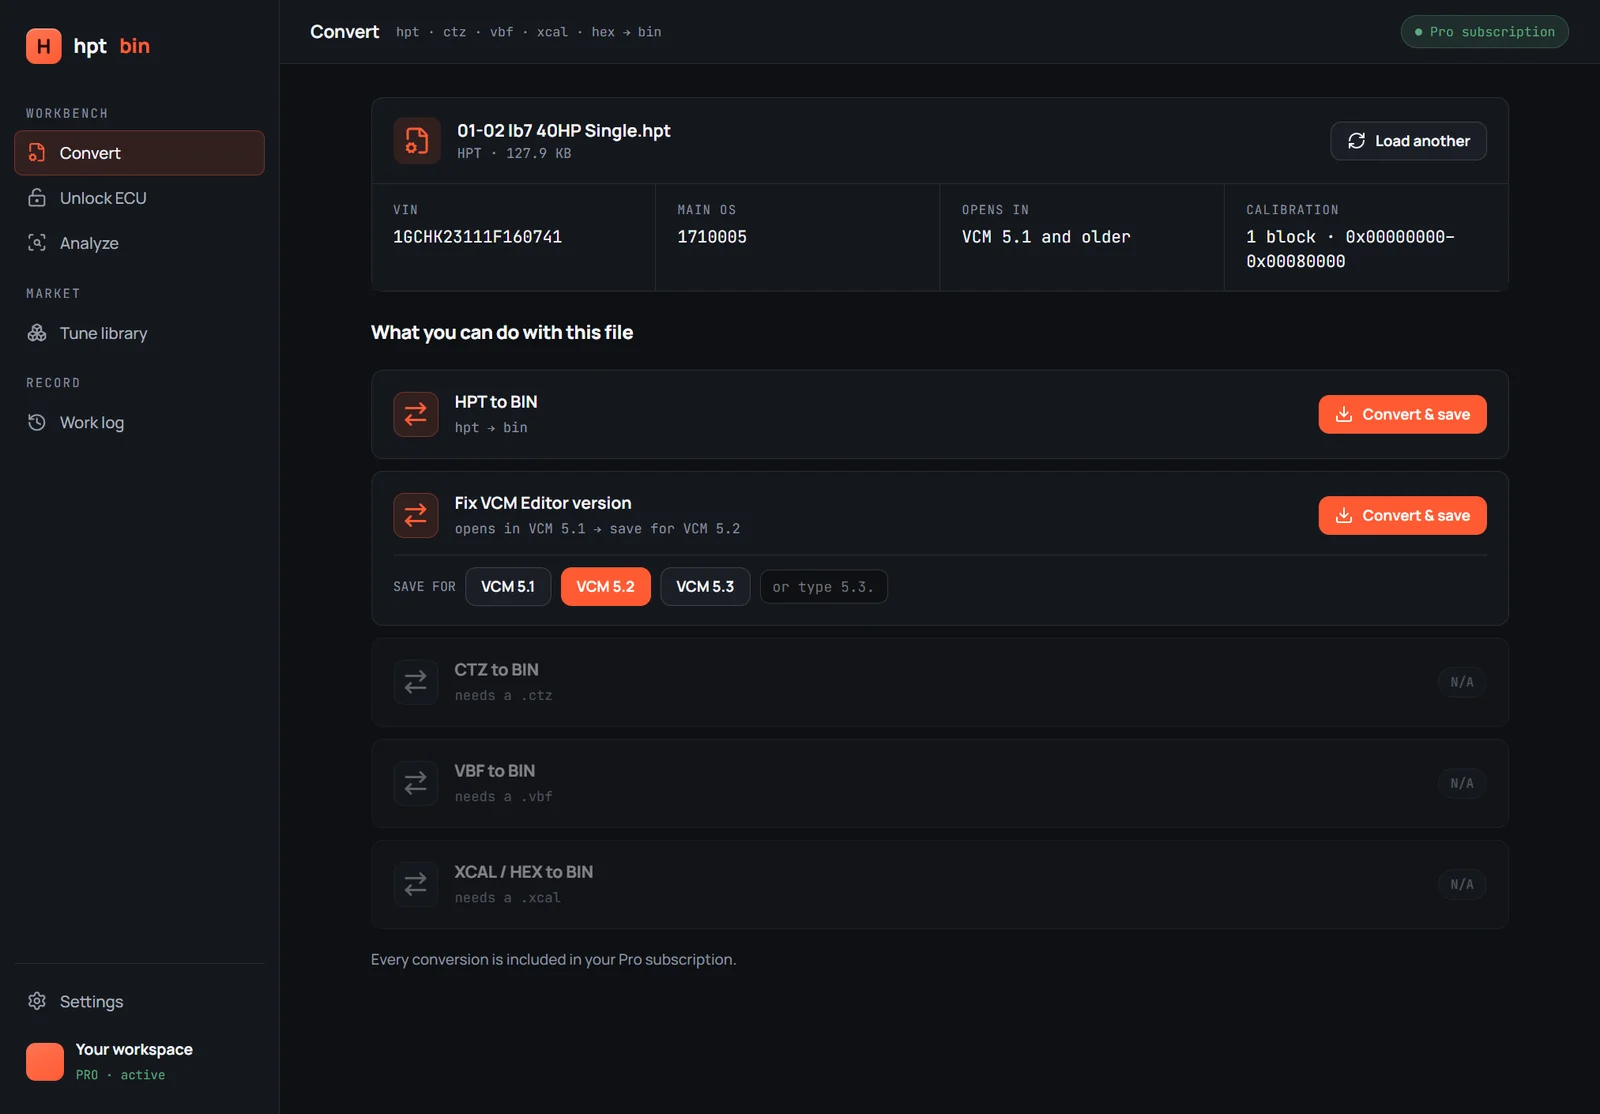This screenshot has height=1114, width=1600.
Task: Select VCM 5.2 as save target
Action: (606, 587)
